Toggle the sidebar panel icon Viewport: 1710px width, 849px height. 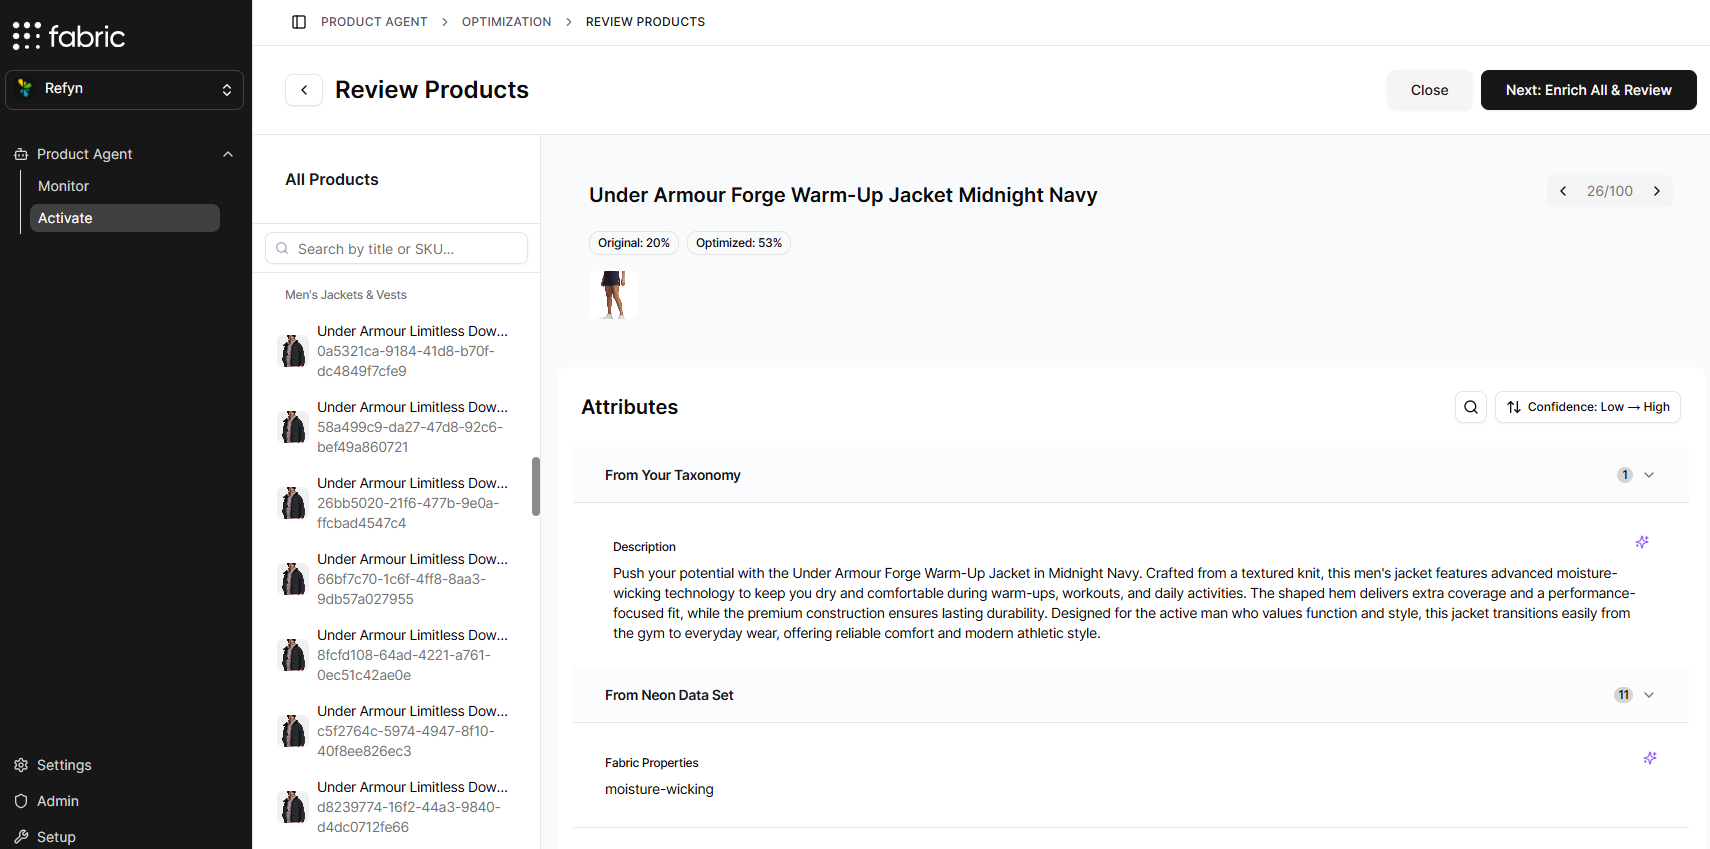point(299,22)
